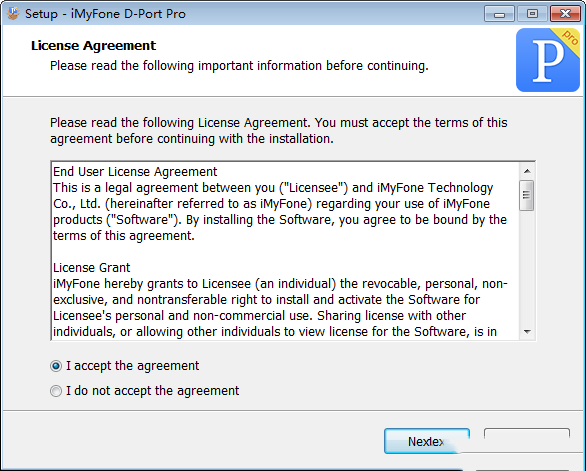
Task: Click the bold "License Agreement" page heading
Action: coord(93,46)
